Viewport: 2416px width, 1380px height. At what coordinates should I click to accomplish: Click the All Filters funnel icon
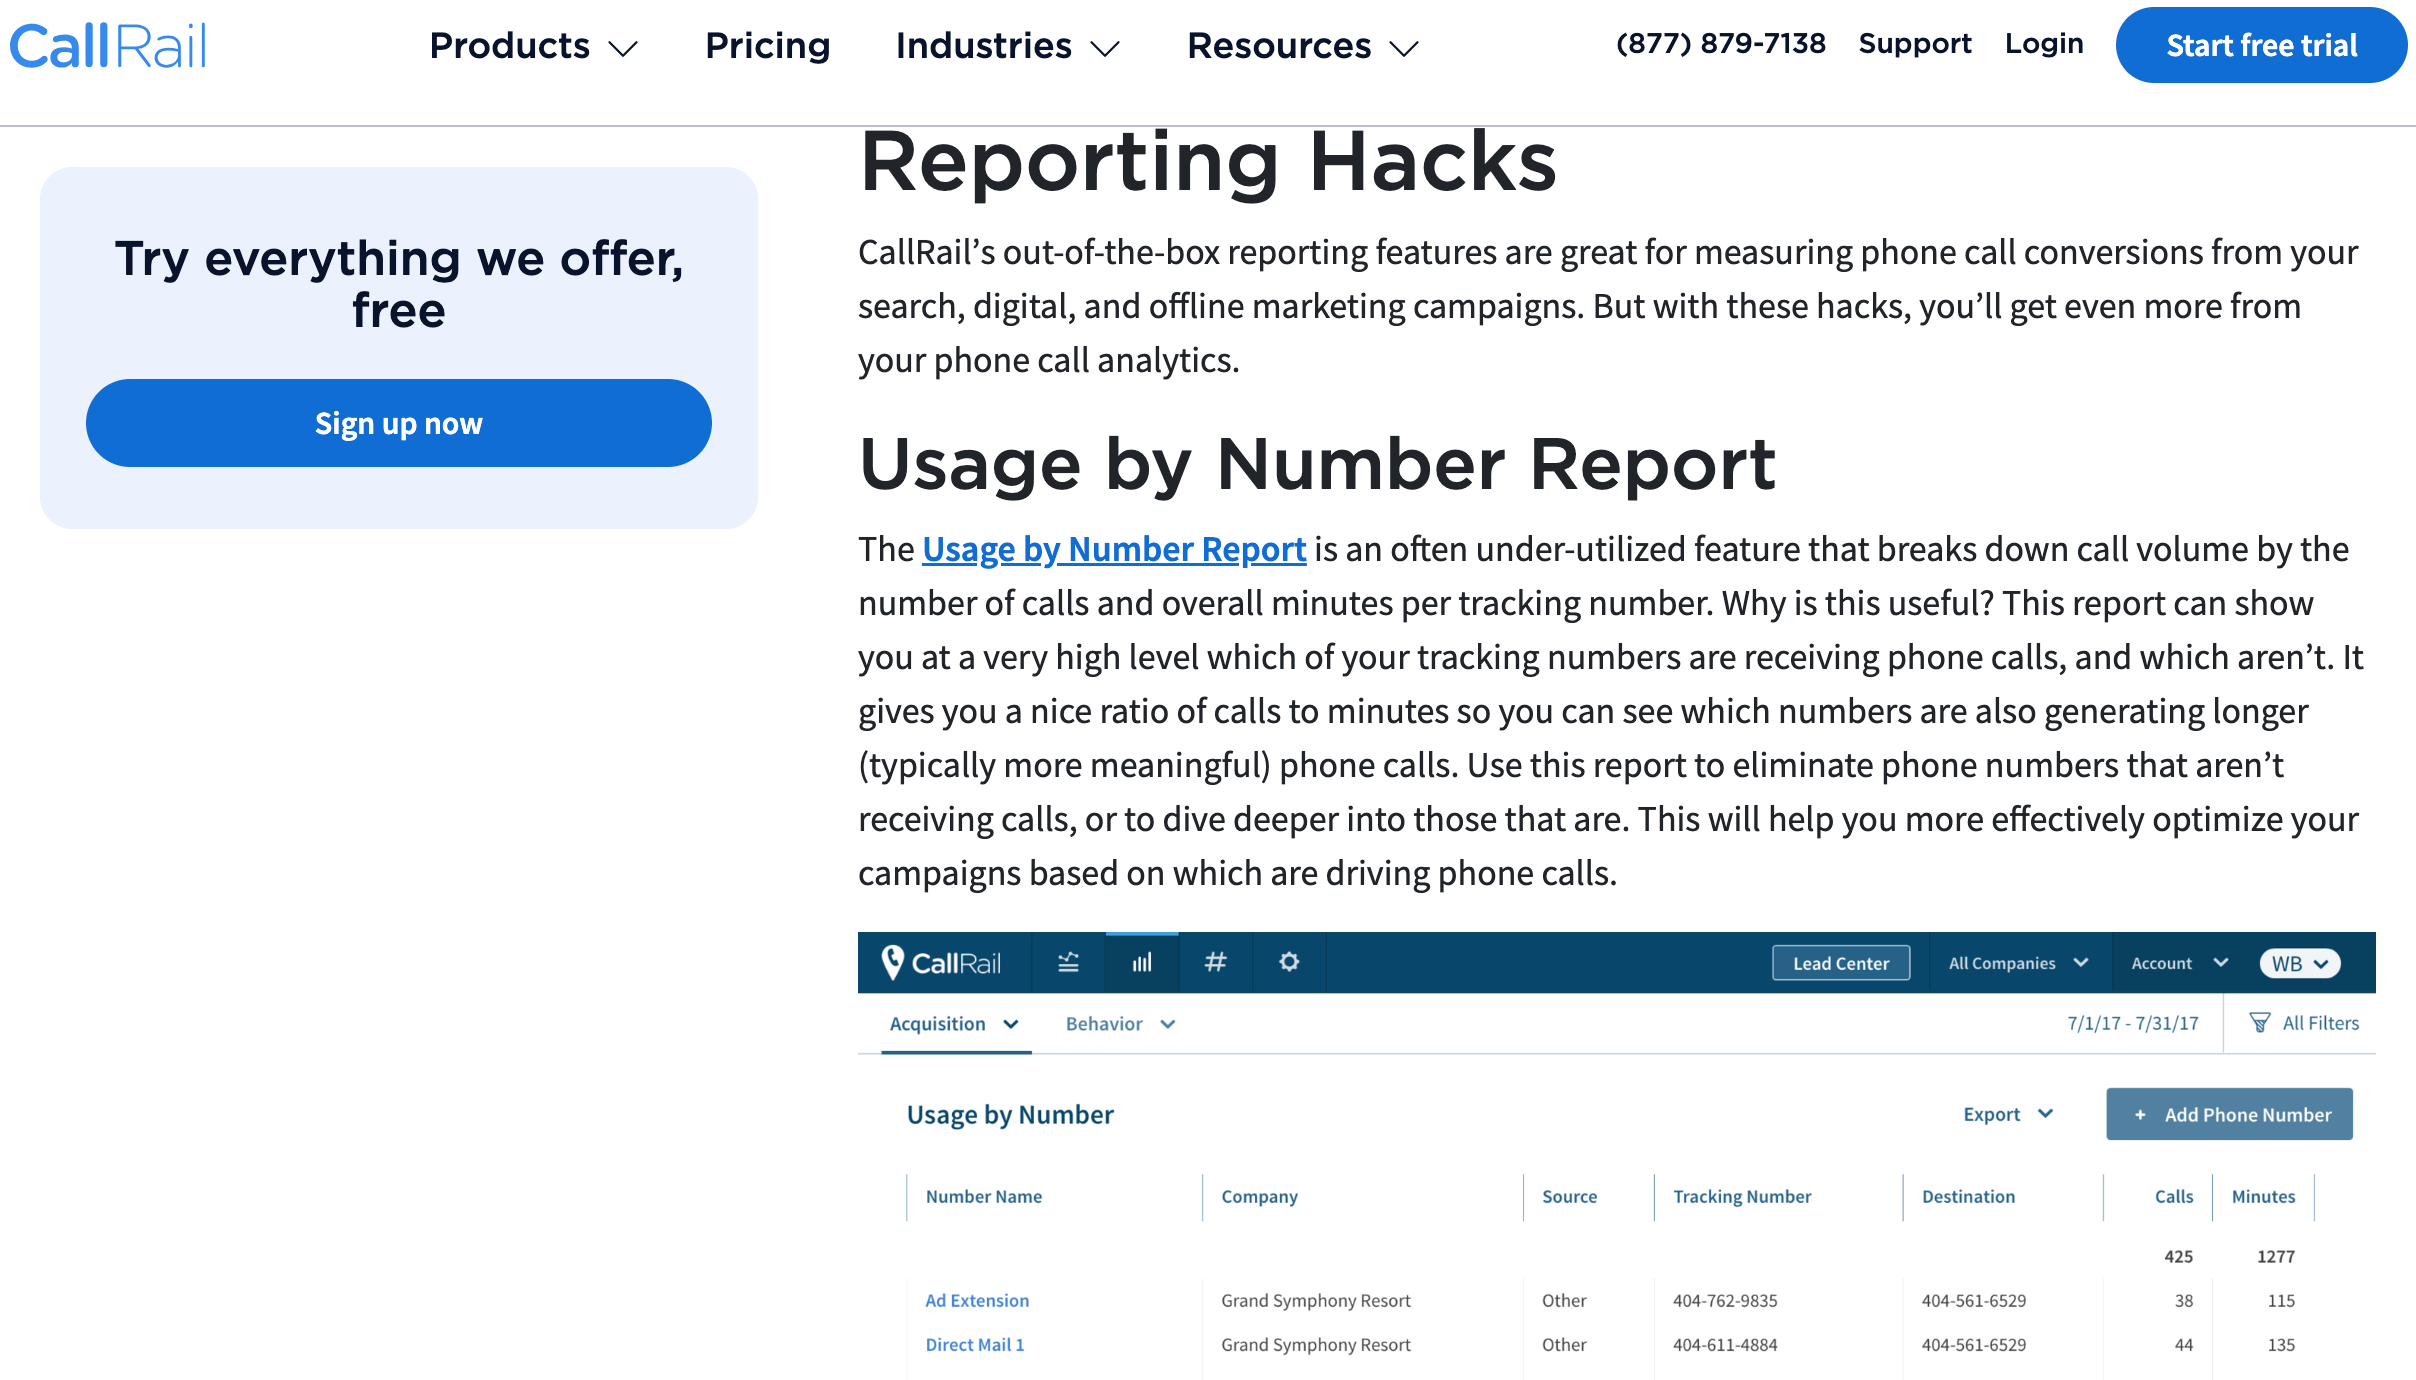(x=2260, y=1022)
